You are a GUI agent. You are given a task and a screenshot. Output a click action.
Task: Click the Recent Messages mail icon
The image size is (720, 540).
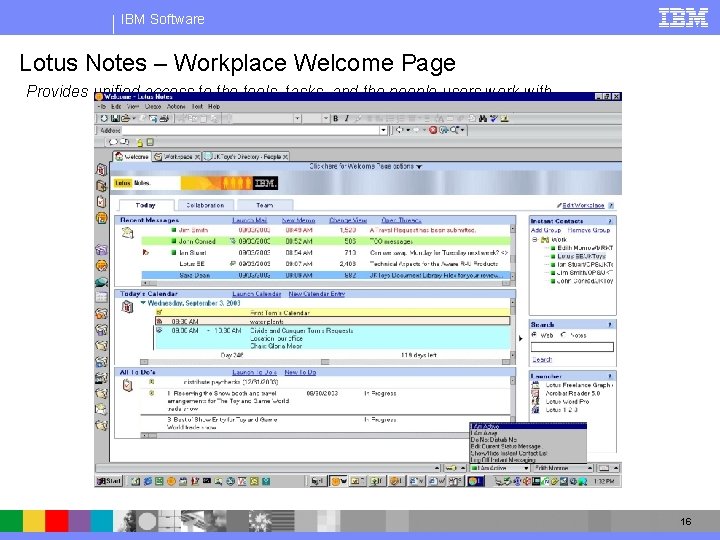128,233
